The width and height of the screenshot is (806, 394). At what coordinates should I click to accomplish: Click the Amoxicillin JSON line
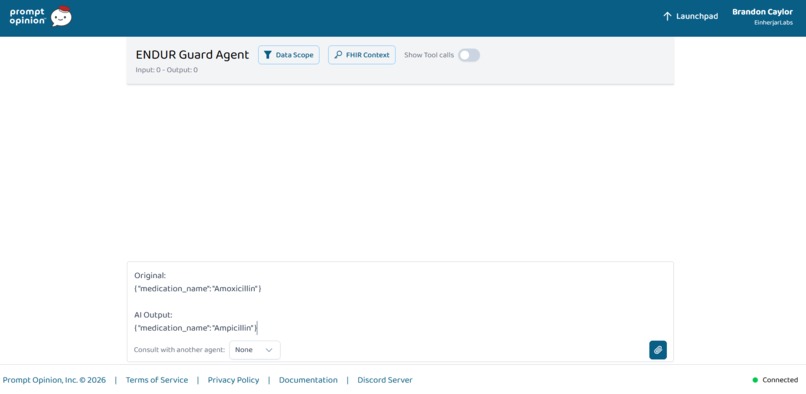[198, 289]
